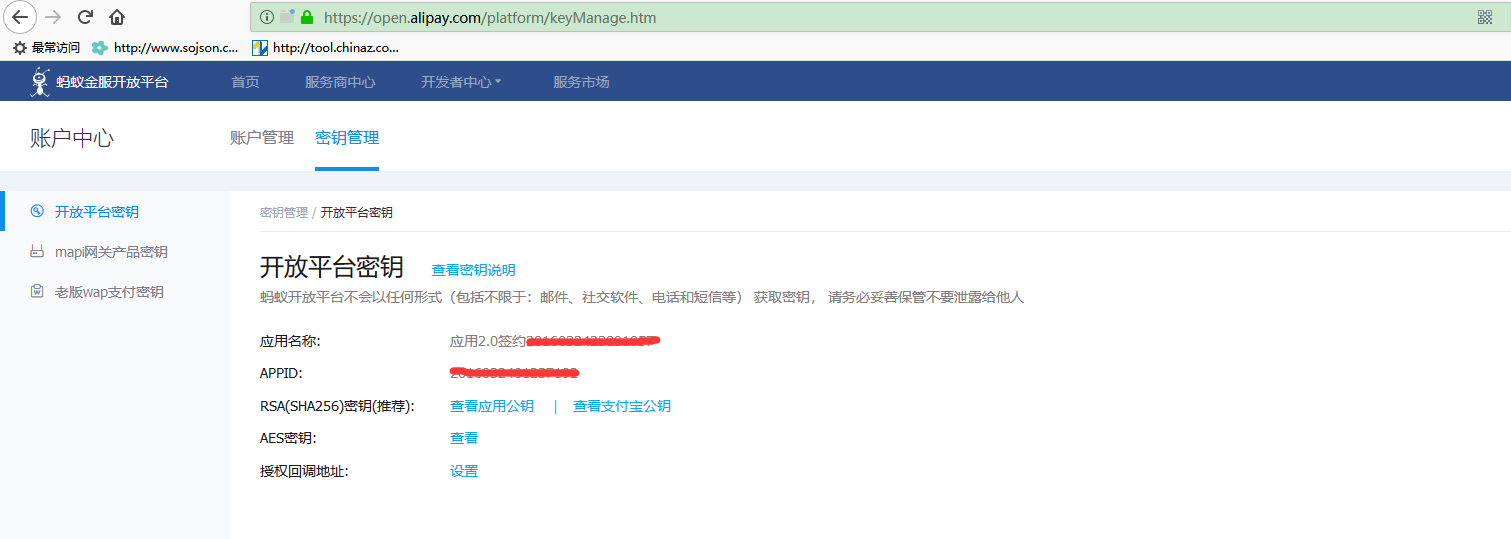Click 查看 next to AES密钥
The image size is (1511, 539).
point(464,438)
